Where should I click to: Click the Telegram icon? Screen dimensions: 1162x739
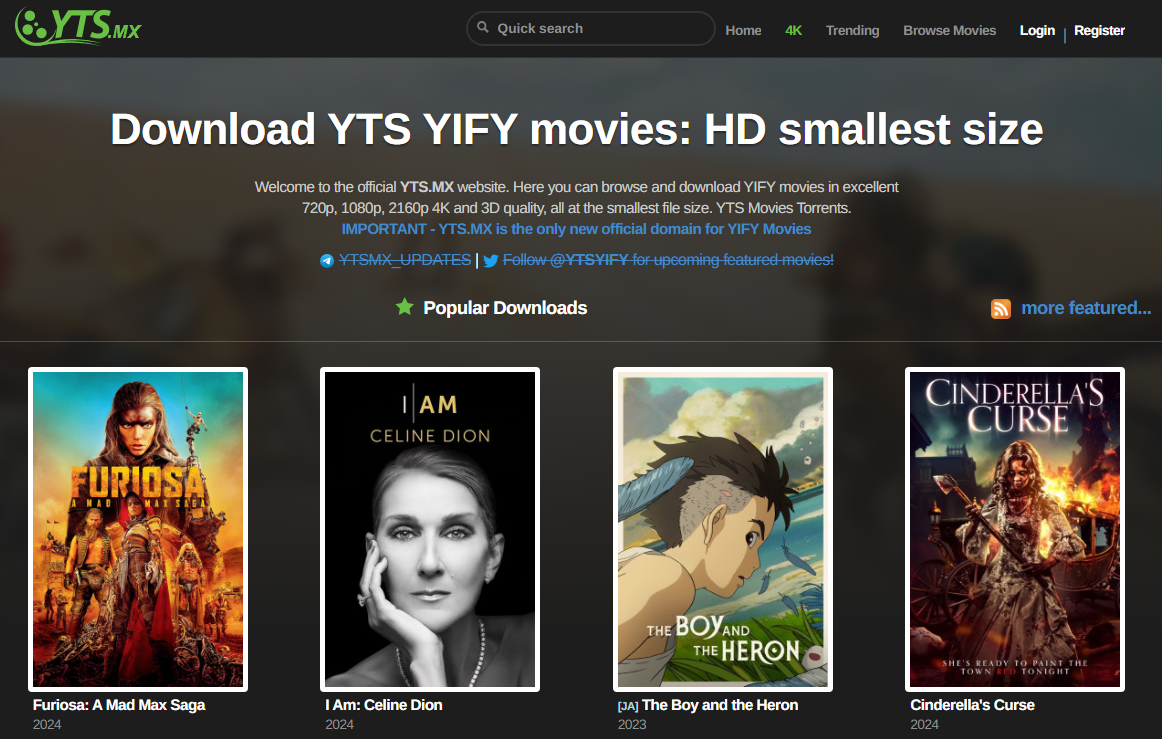click(327, 260)
